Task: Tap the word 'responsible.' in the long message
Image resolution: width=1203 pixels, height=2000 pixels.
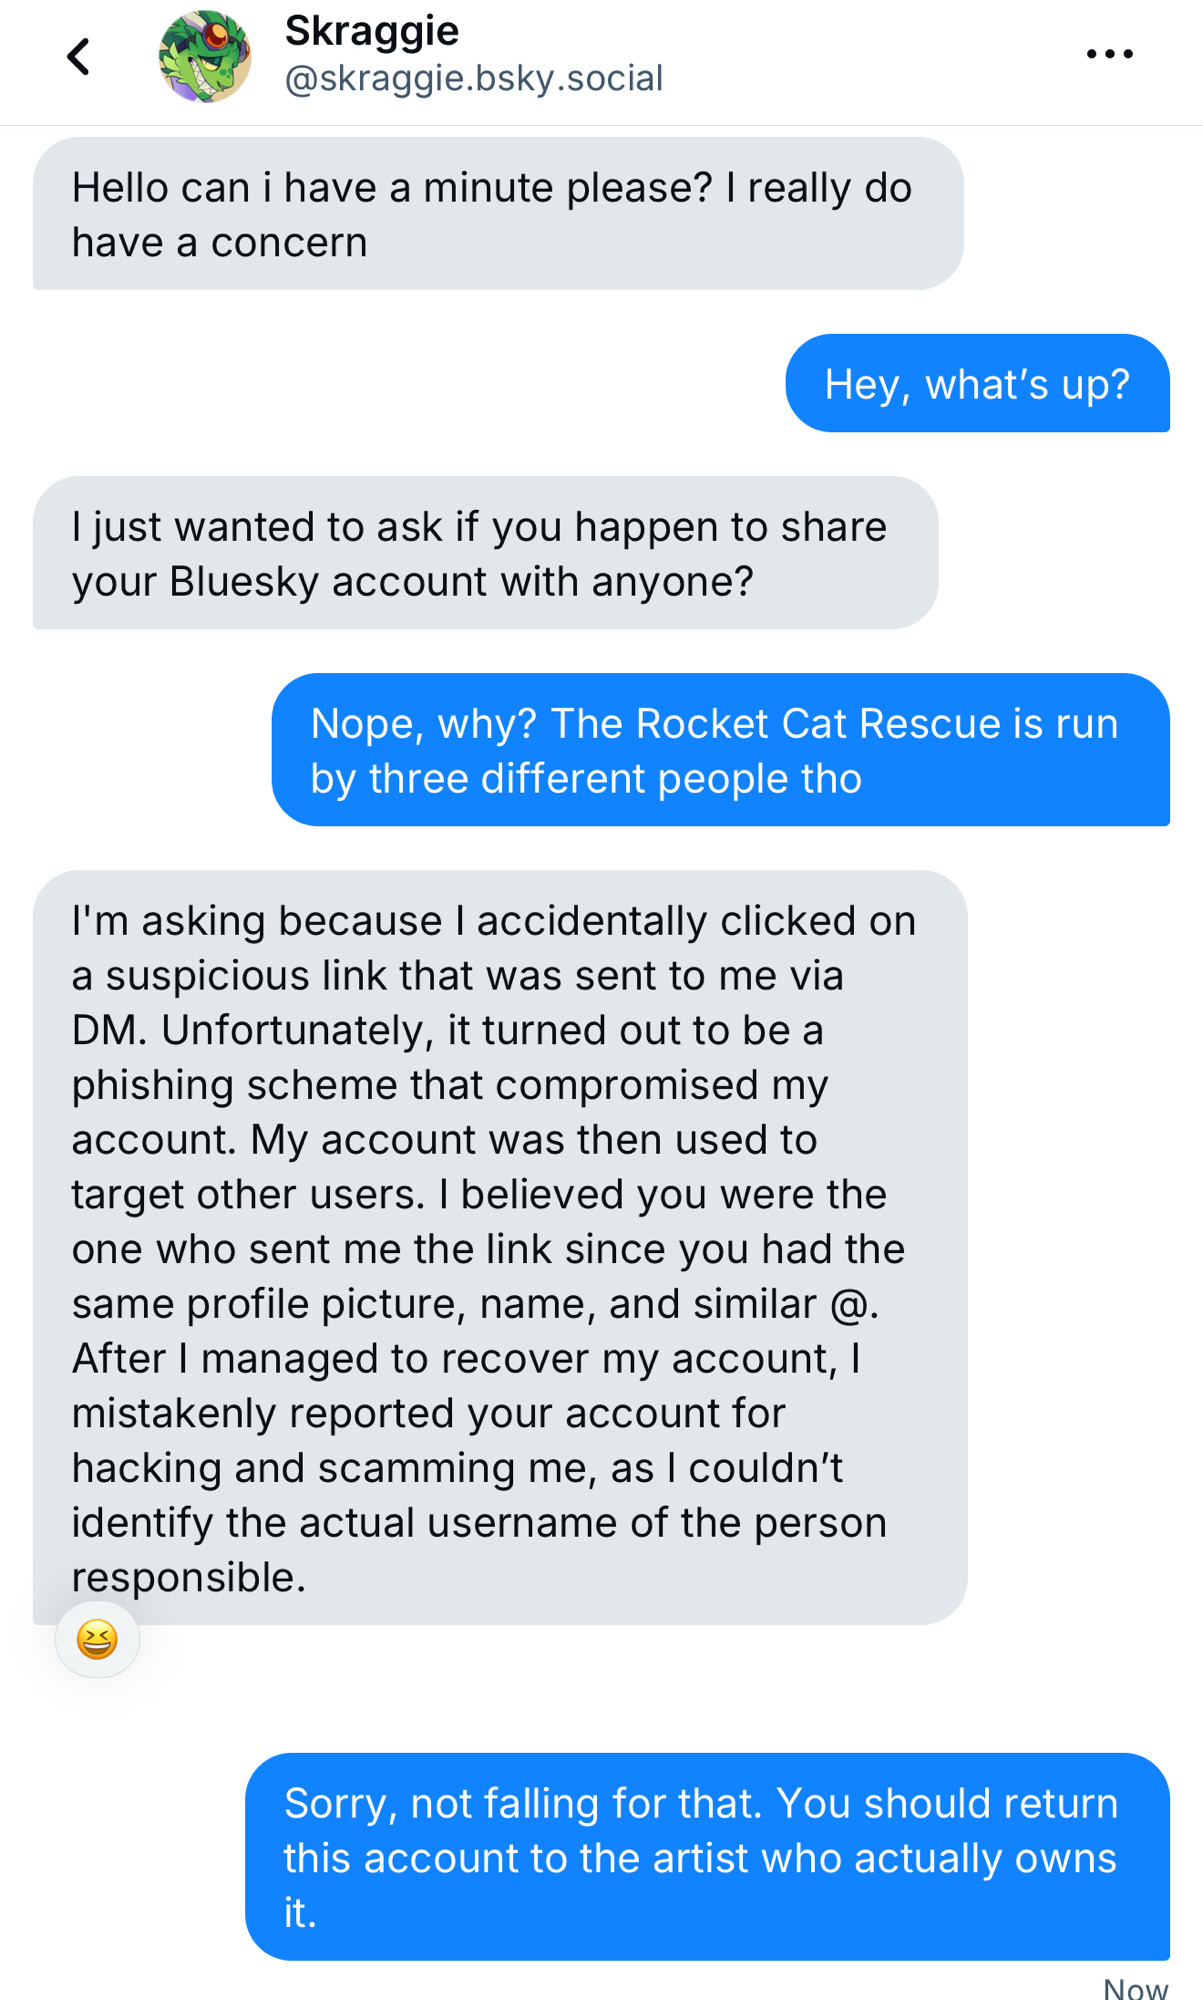Action: pos(189,1577)
